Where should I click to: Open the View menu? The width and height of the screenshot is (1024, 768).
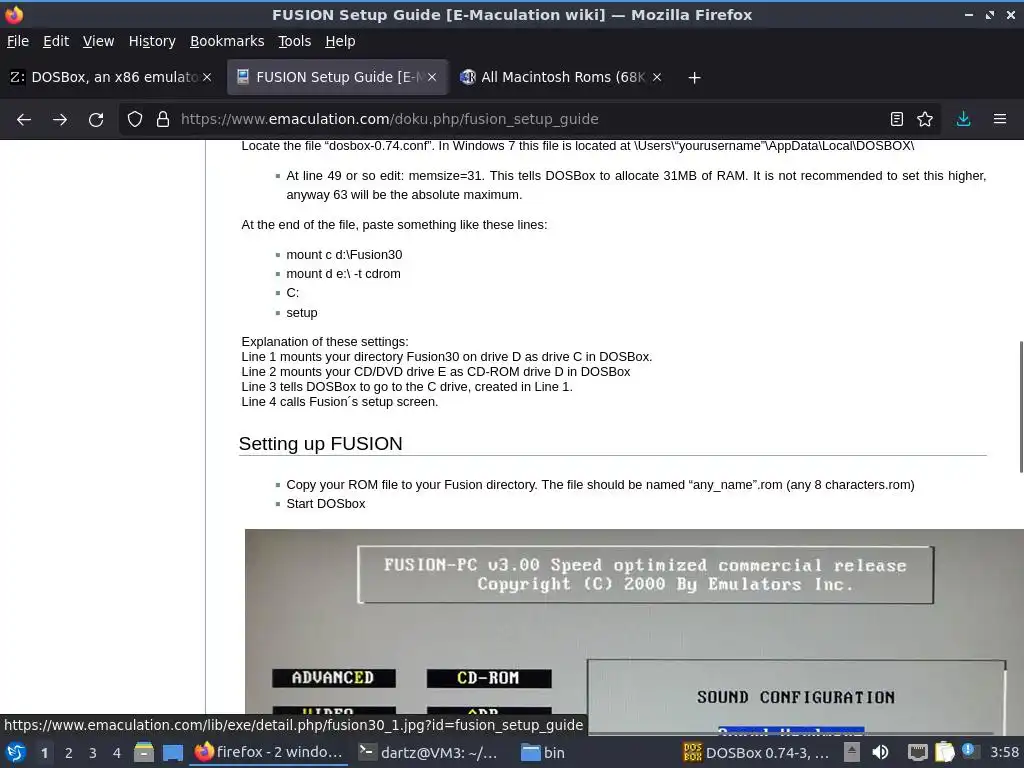click(98, 41)
